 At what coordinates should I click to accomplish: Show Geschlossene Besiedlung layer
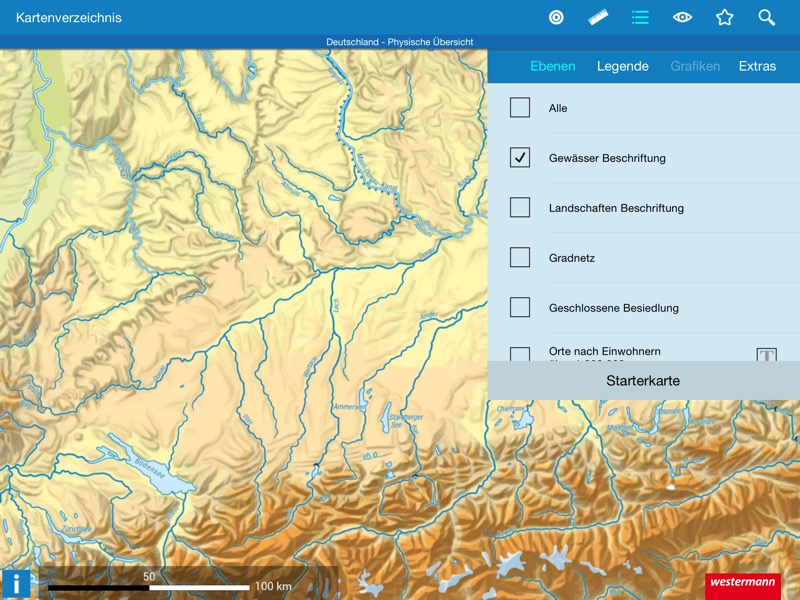[x=520, y=308]
